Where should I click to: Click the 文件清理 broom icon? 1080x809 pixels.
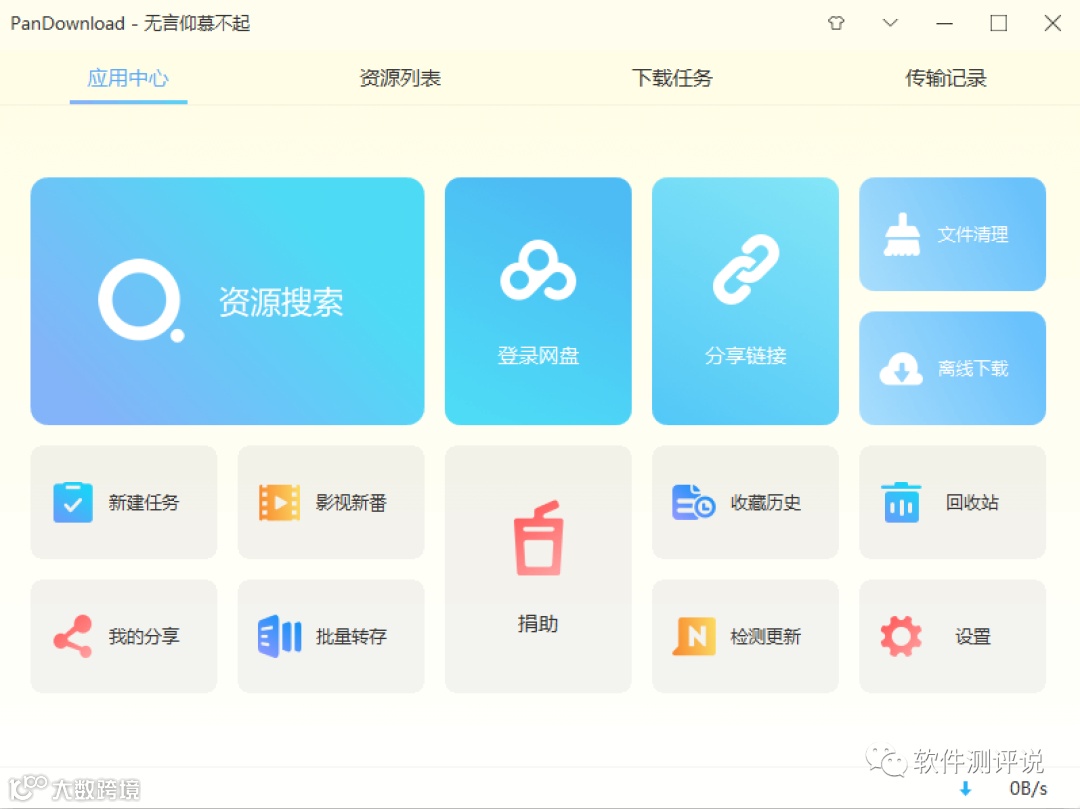coord(902,235)
